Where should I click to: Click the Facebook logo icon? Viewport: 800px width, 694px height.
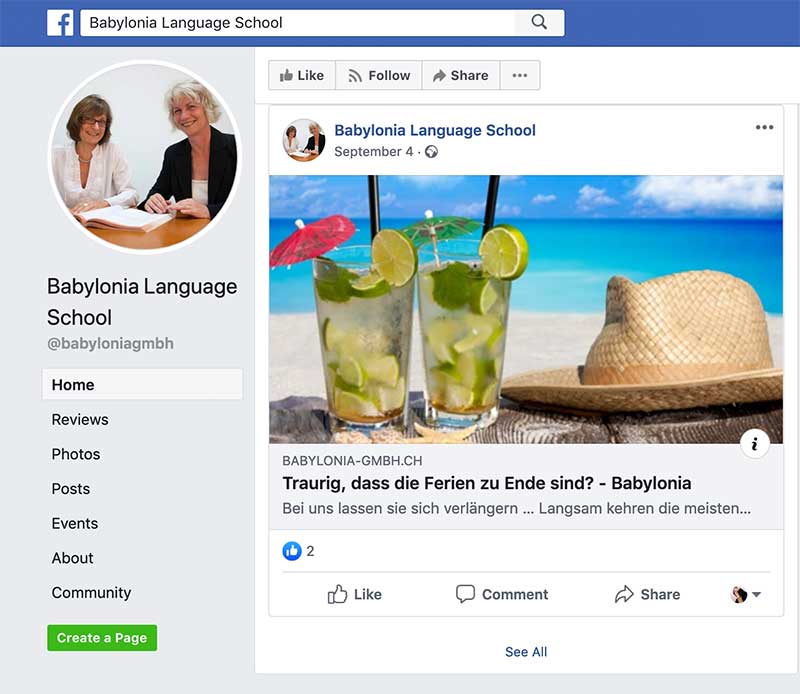[x=61, y=23]
